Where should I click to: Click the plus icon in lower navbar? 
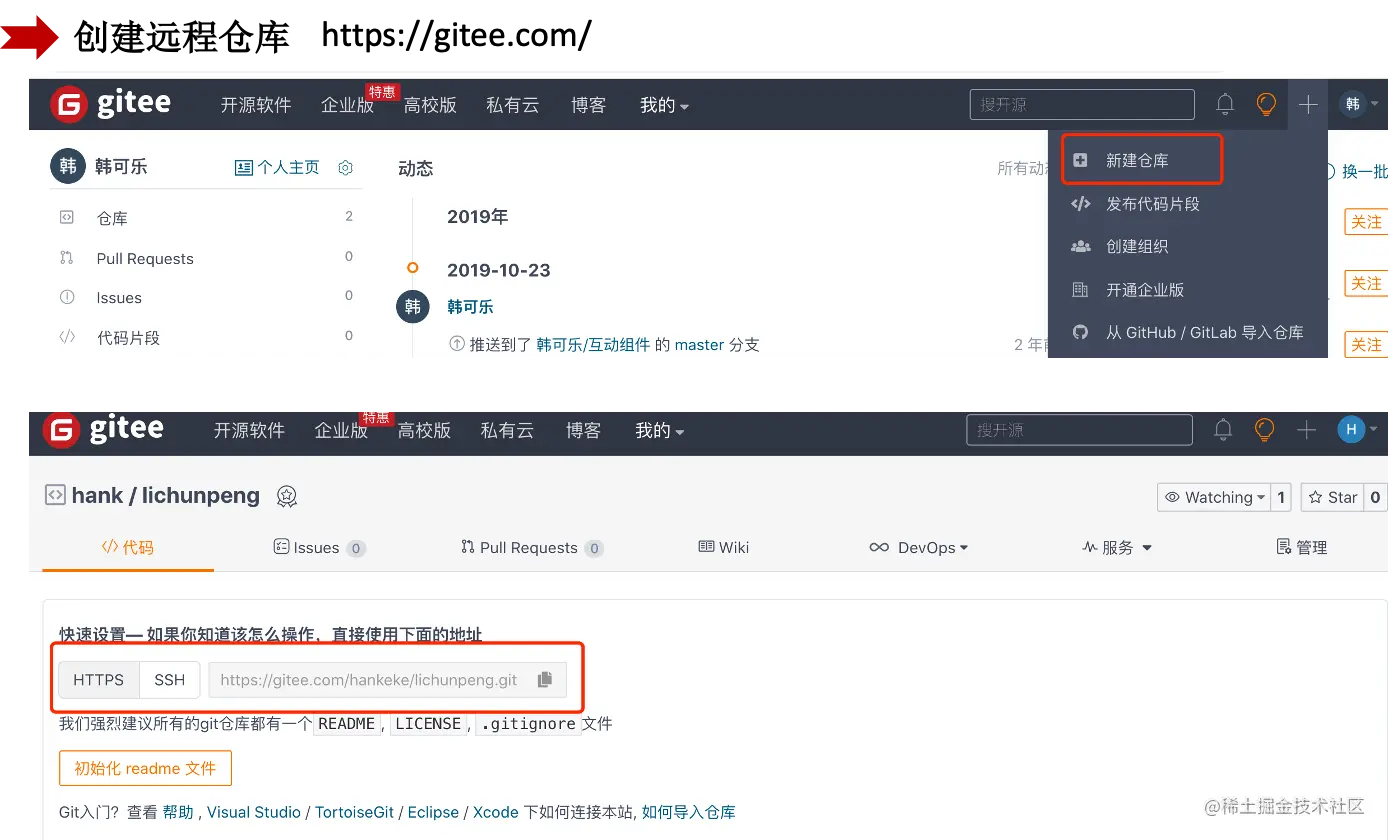[x=1306, y=430]
